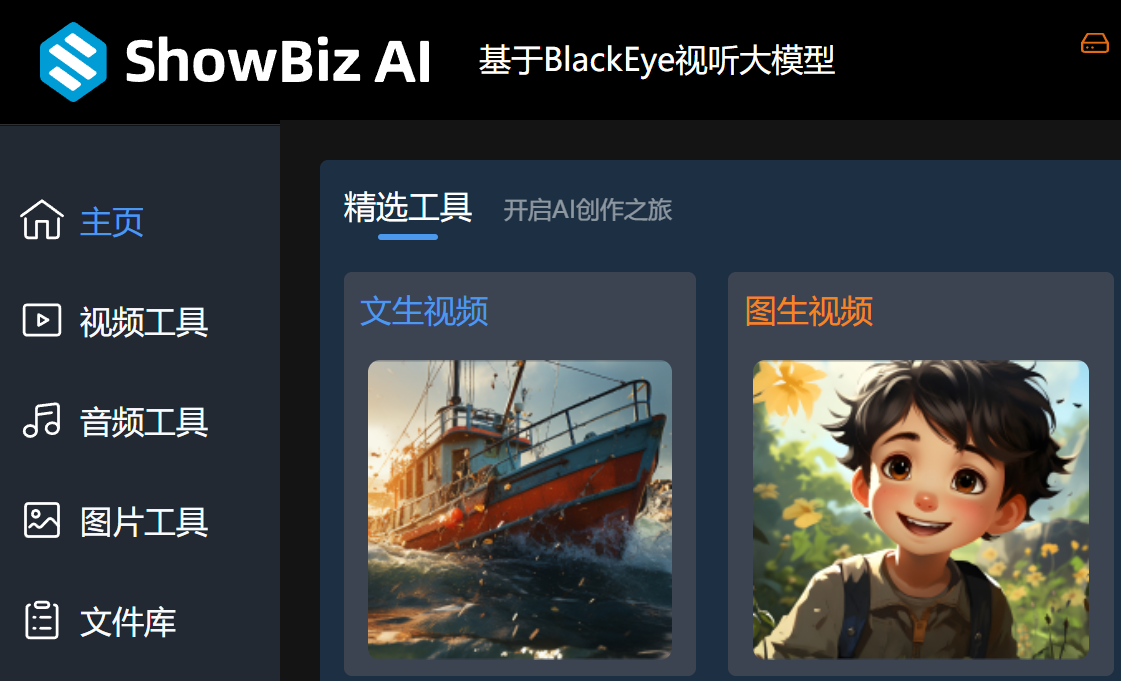
Task: Go to 音频工具 section
Action: click(144, 422)
